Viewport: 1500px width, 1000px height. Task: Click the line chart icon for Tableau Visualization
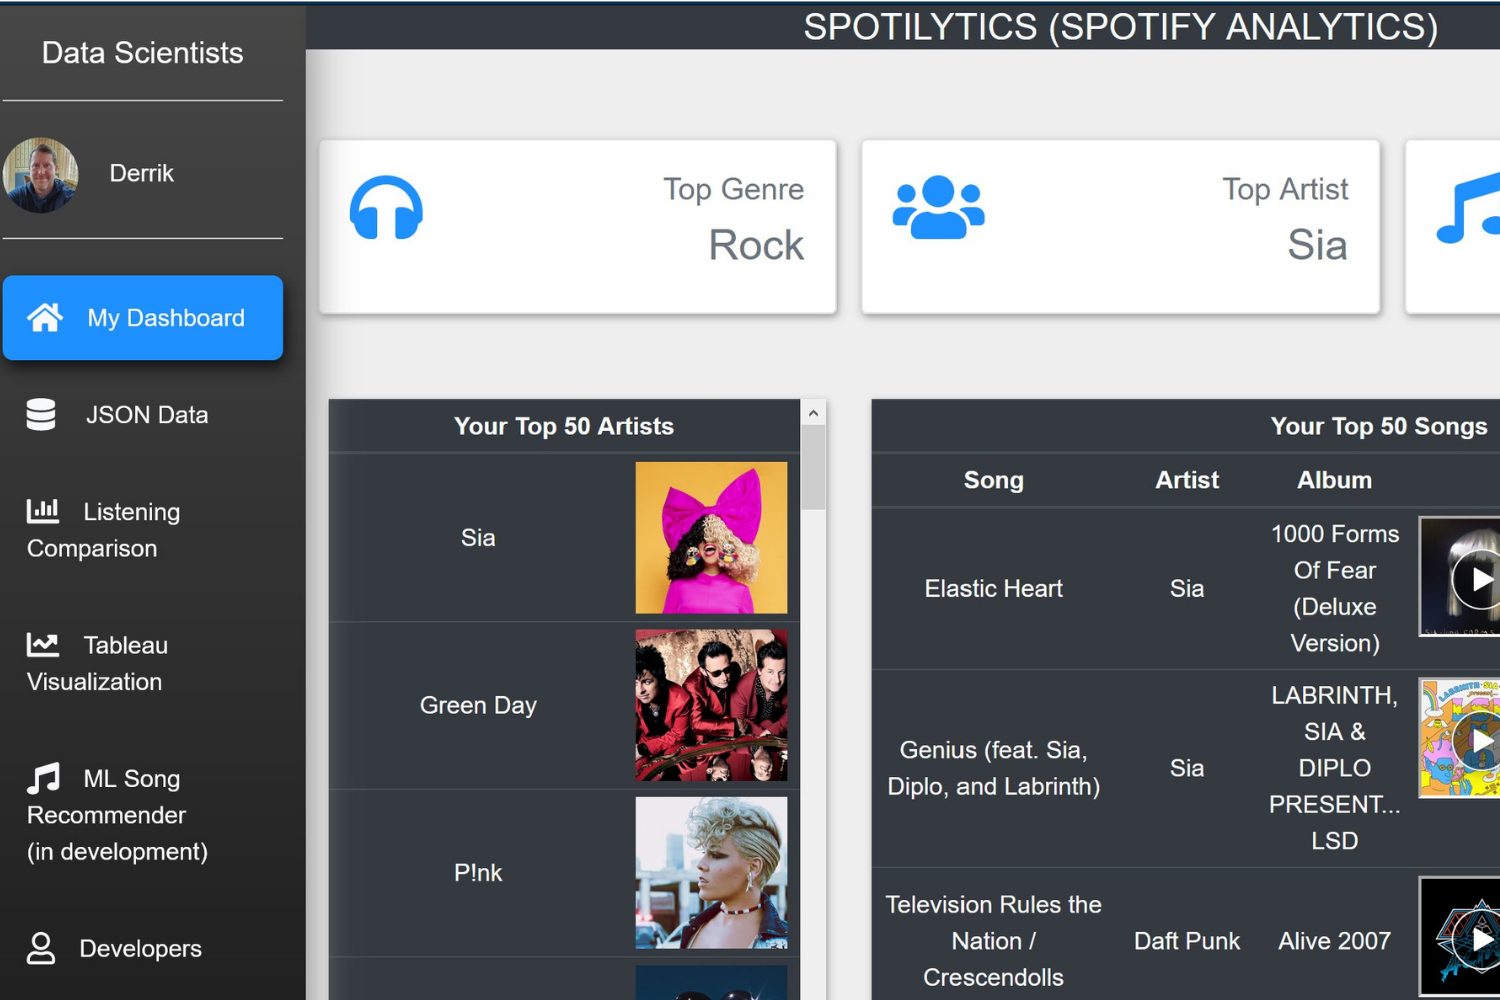coord(43,644)
